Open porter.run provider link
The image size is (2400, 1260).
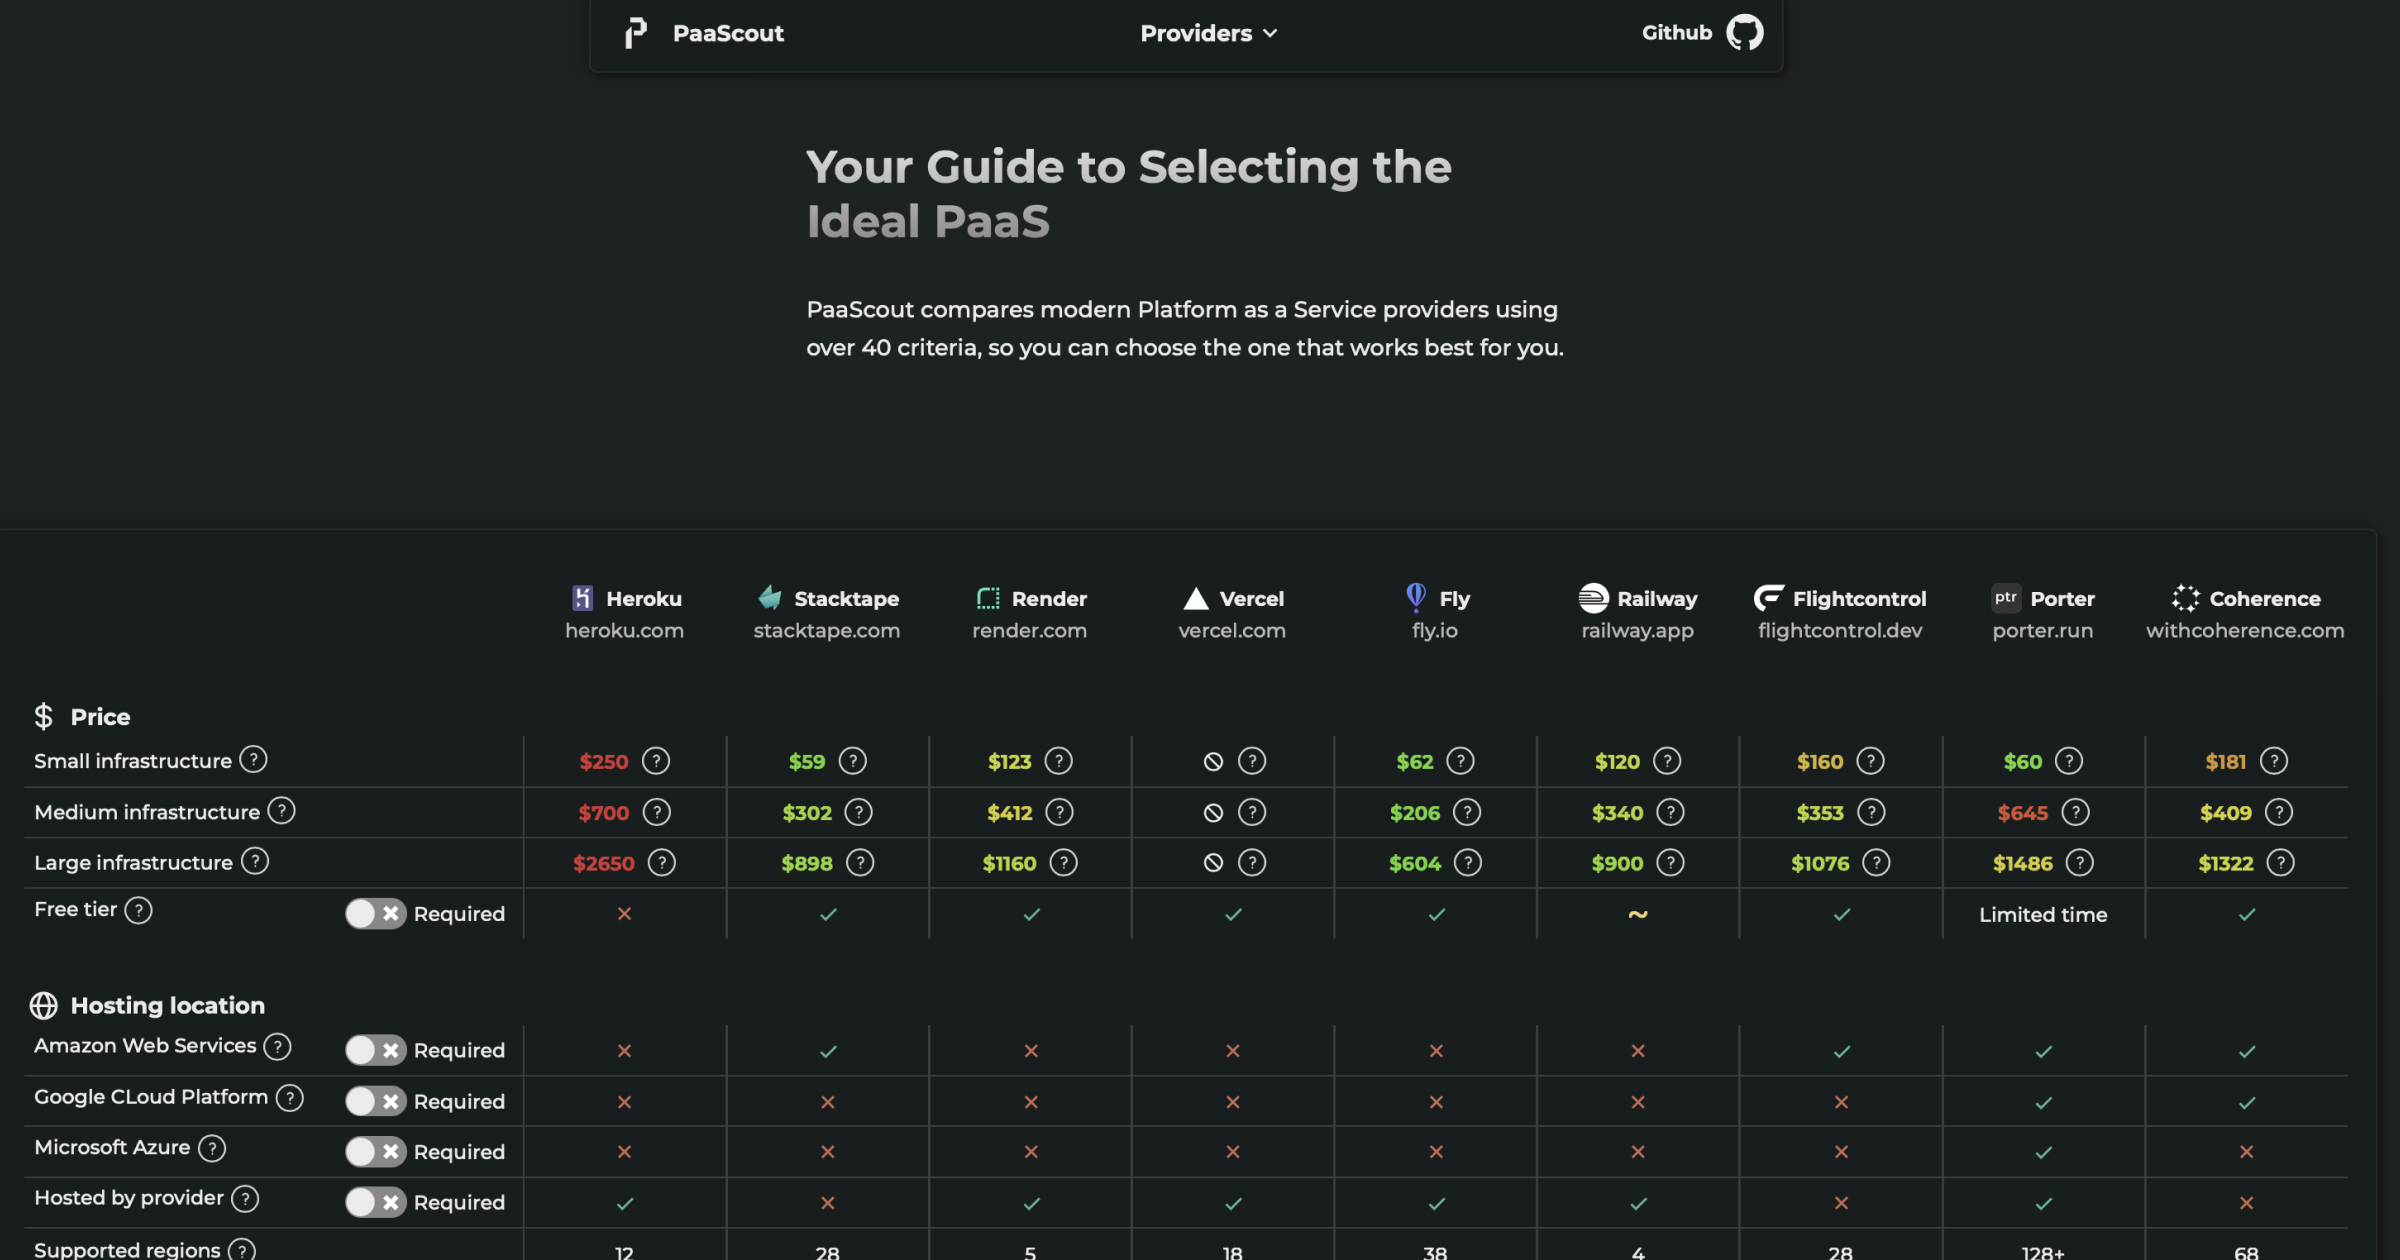2043,630
